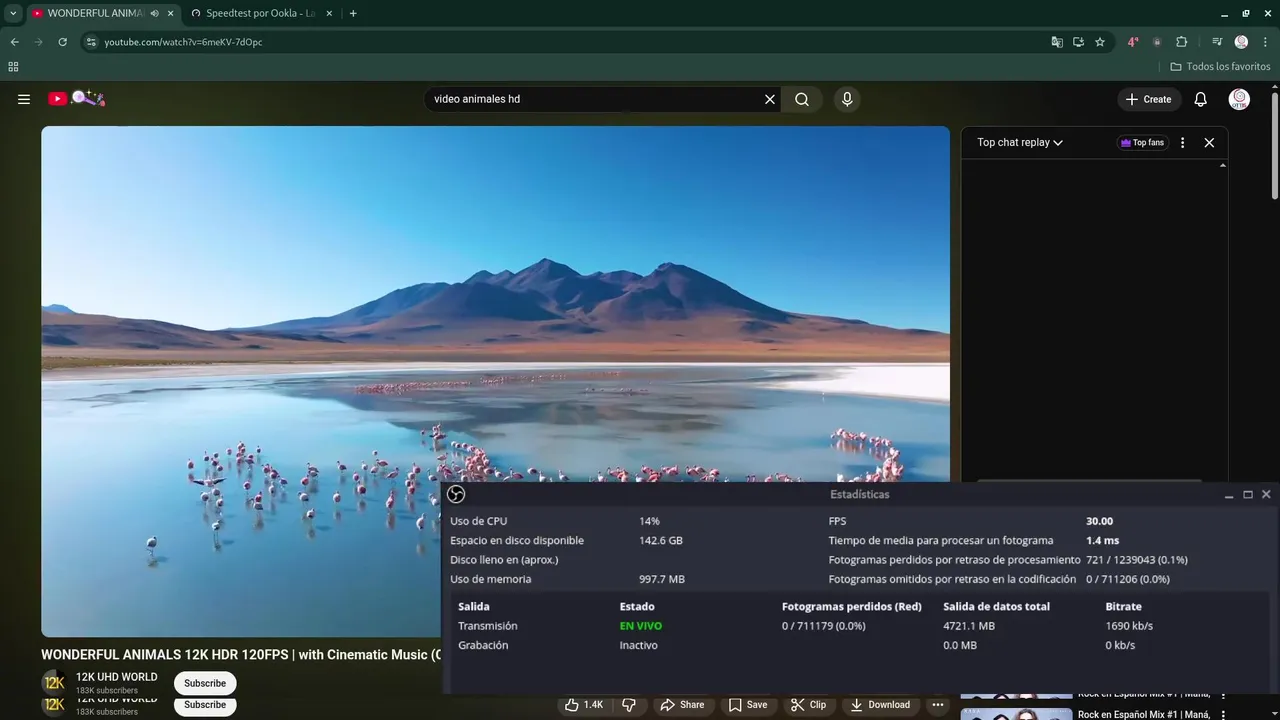
Task: Open the Todos los favoritos folder
Action: point(1220,67)
